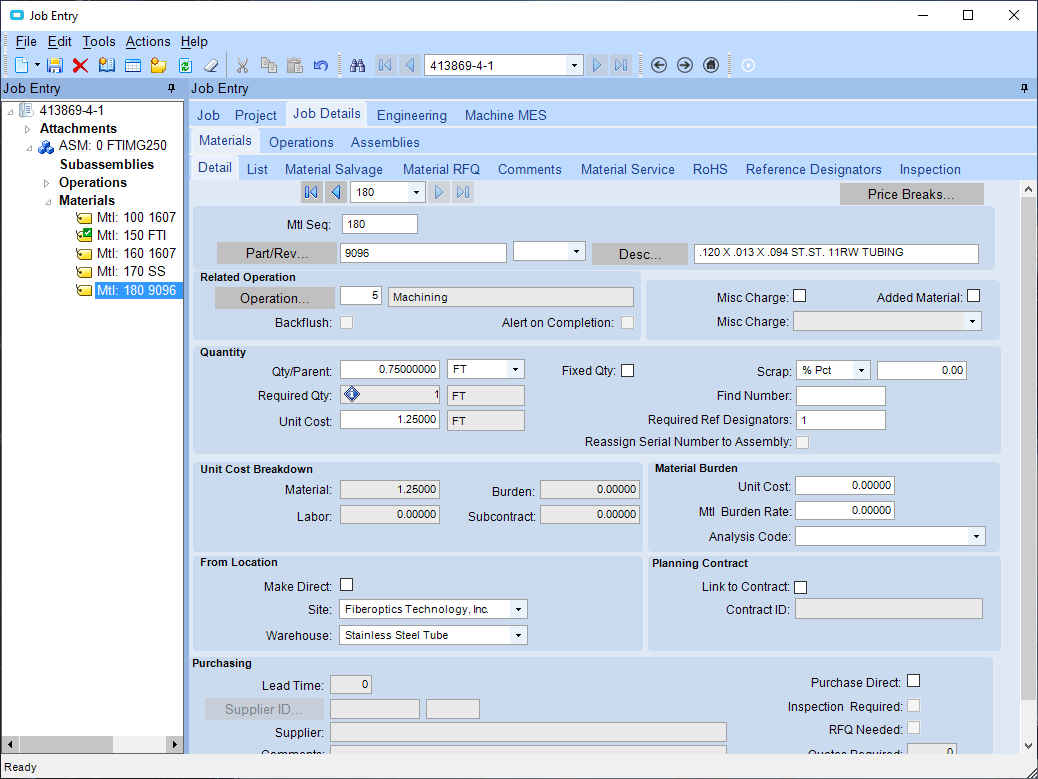Click the Undo arrow icon
The height and width of the screenshot is (779, 1038).
pyautogui.click(x=320, y=65)
